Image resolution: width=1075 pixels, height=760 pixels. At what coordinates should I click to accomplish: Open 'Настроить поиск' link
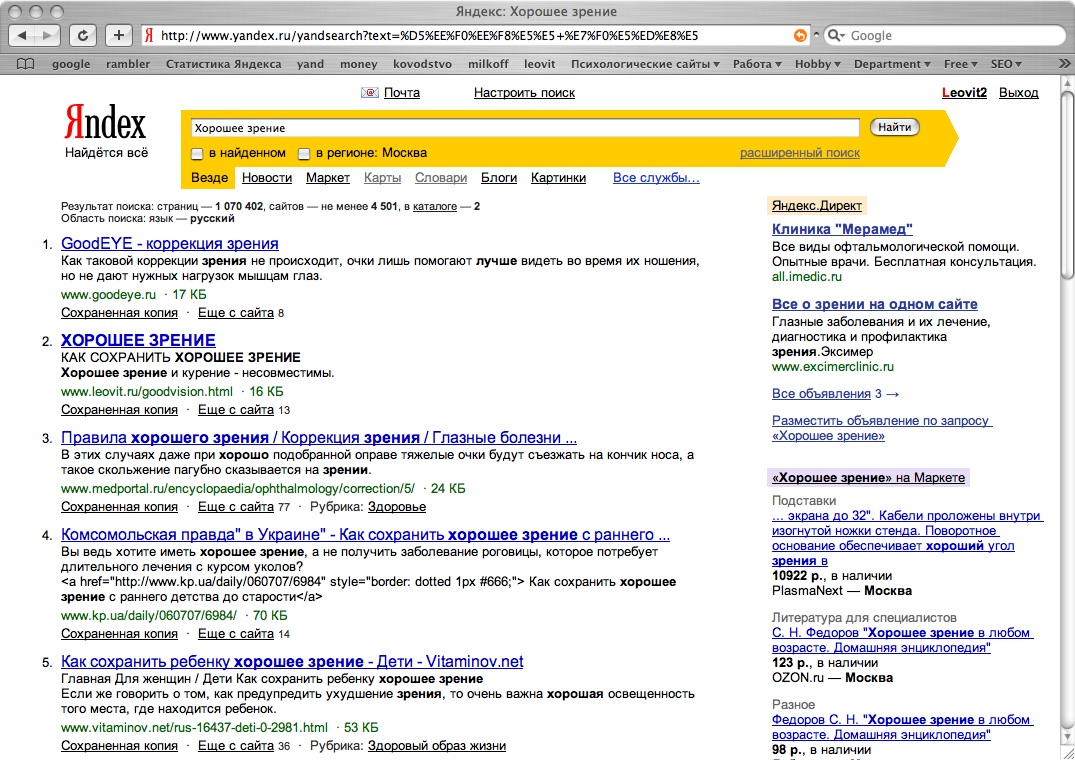[524, 93]
